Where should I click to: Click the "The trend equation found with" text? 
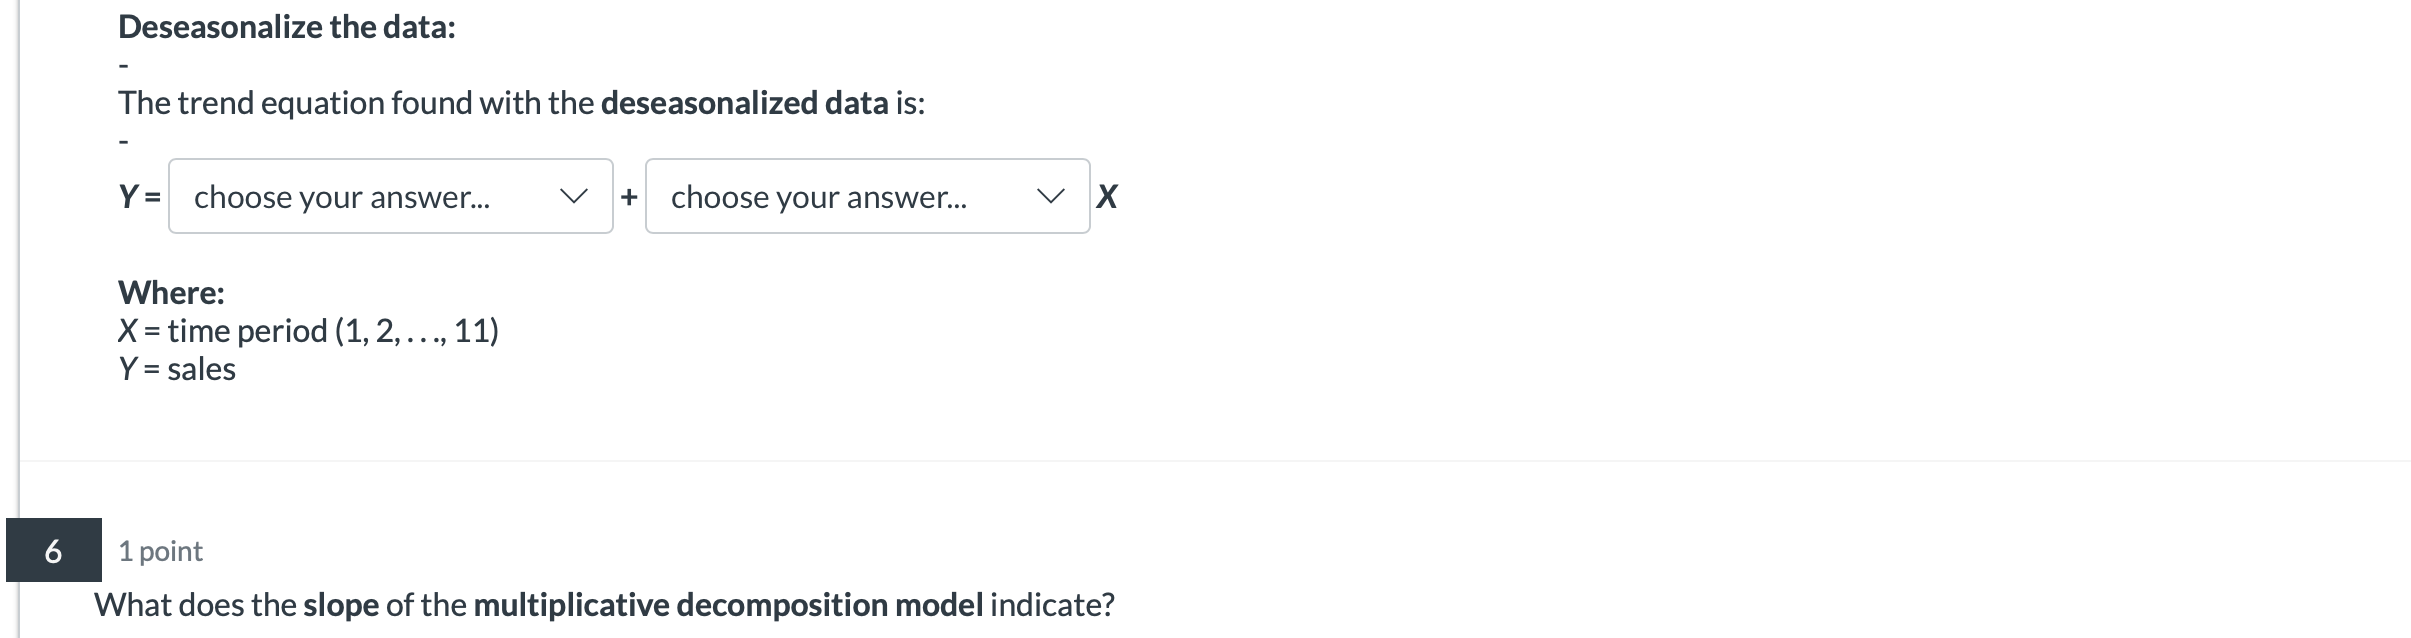[356, 103]
